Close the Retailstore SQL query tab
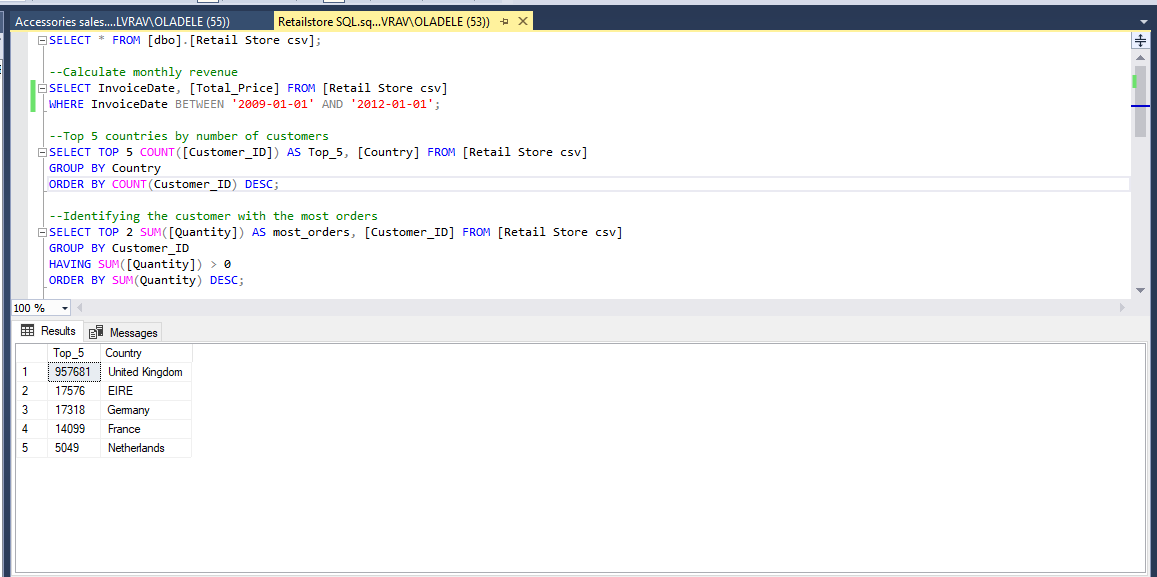Screen dimensions: 1157x577 coord(522,21)
